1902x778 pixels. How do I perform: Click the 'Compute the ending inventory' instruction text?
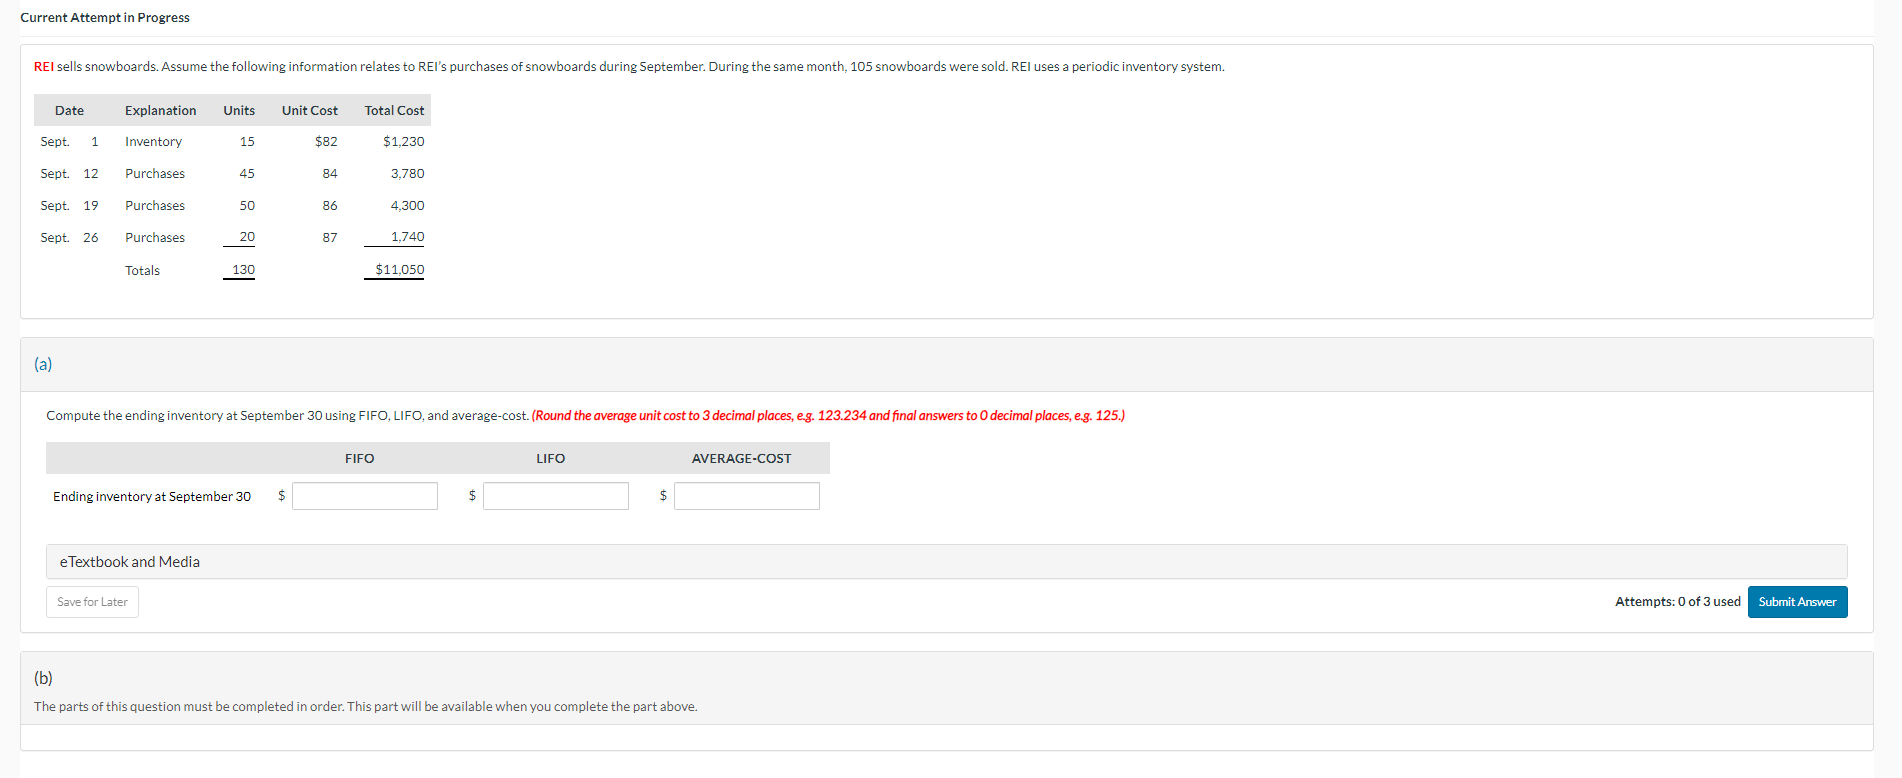(x=287, y=416)
